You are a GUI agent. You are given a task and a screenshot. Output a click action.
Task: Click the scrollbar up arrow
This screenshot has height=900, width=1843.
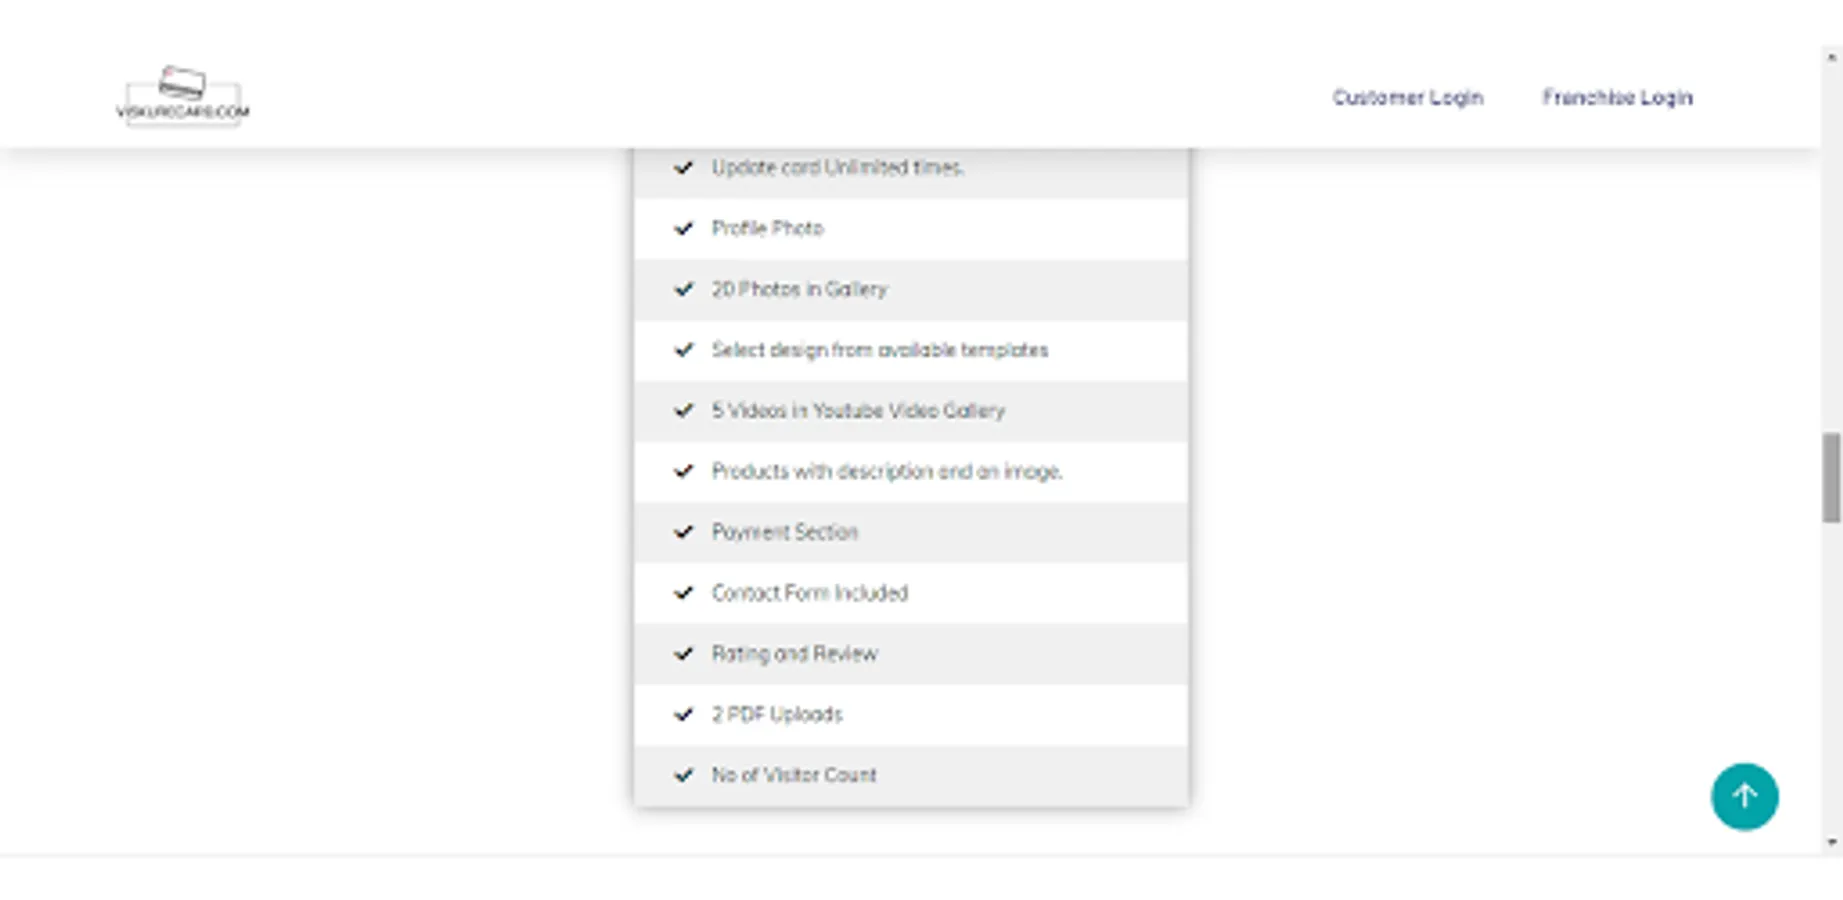click(1831, 59)
